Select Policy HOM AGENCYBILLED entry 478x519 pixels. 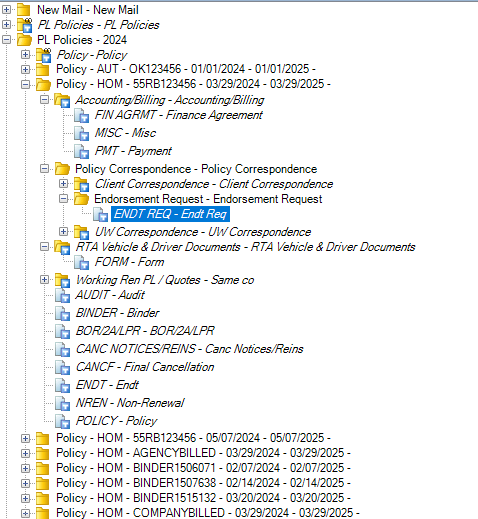coord(203,453)
